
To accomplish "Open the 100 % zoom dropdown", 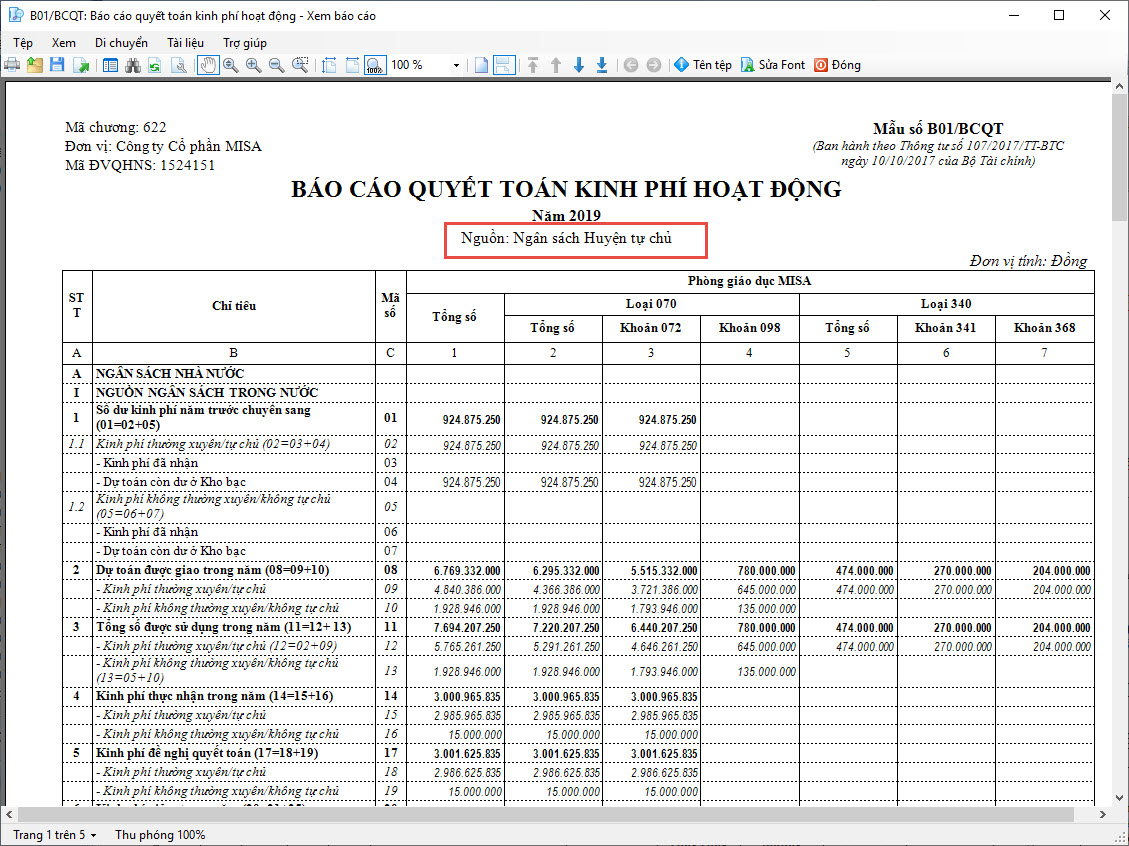I will (456, 65).
